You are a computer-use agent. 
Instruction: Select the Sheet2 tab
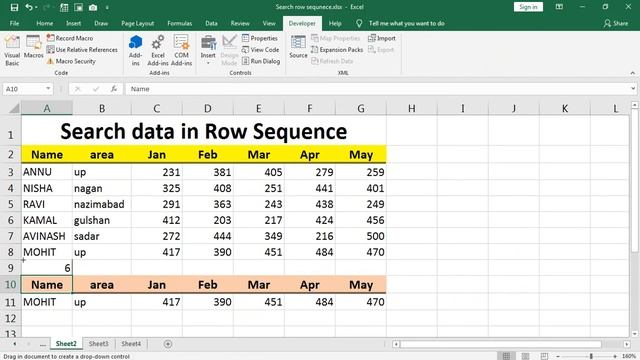point(66,344)
